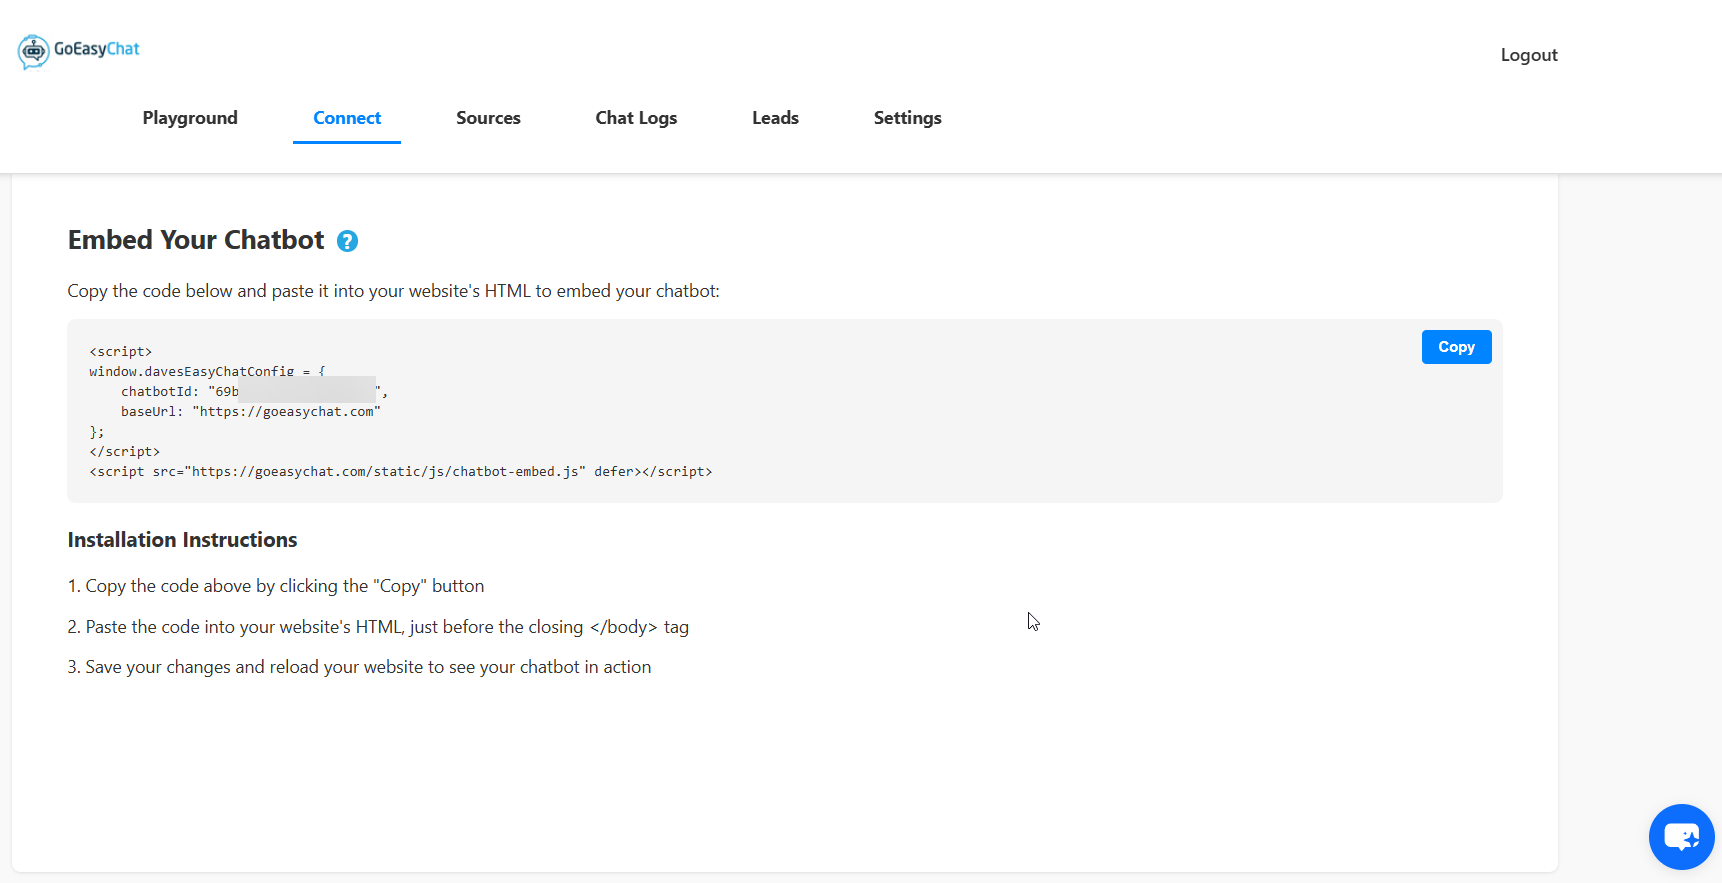The width and height of the screenshot is (1722, 883).
Task: Open the Leads tab
Action: tap(775, 118)
